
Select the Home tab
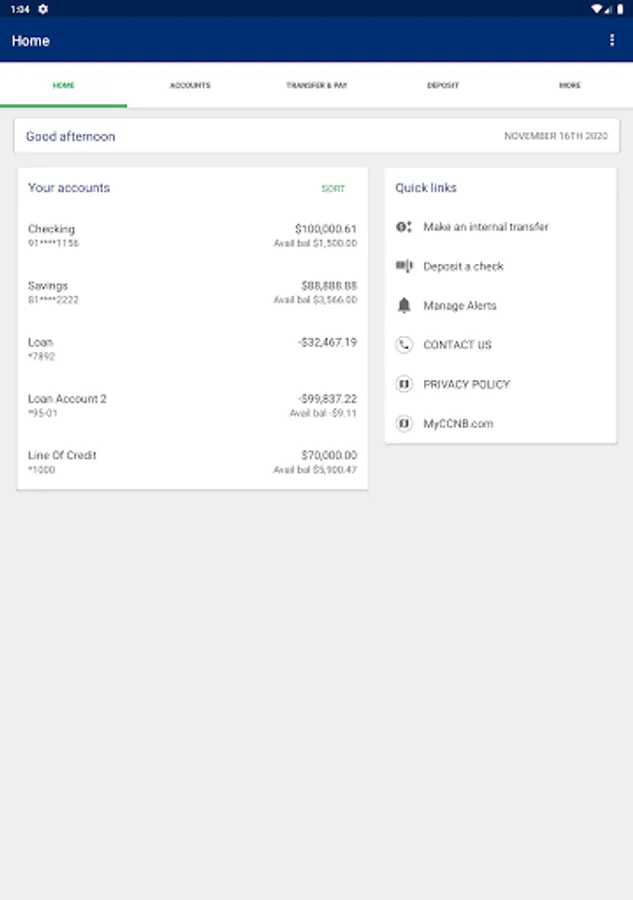63,86
